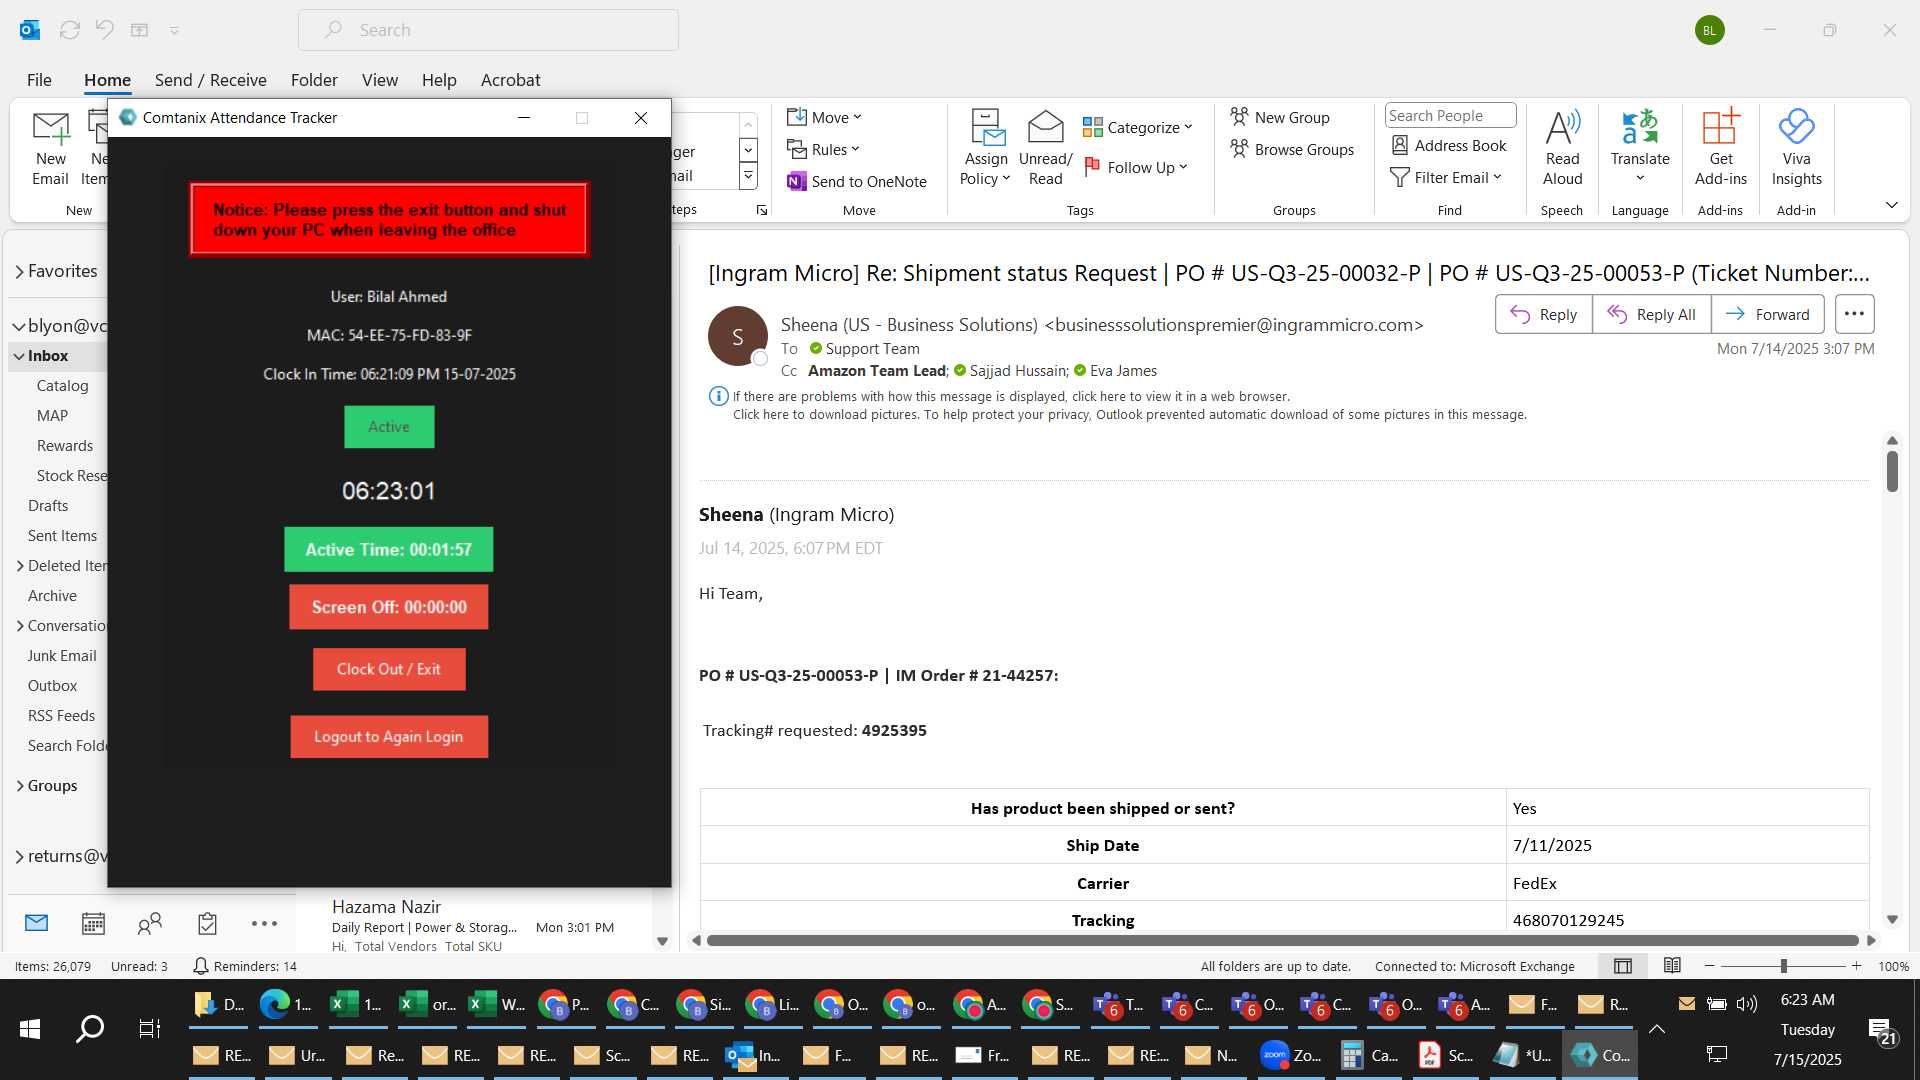The height and width of the screenshot is (1080, 1920).
Task: Click Reply All button
Action: coord(1651,314)
